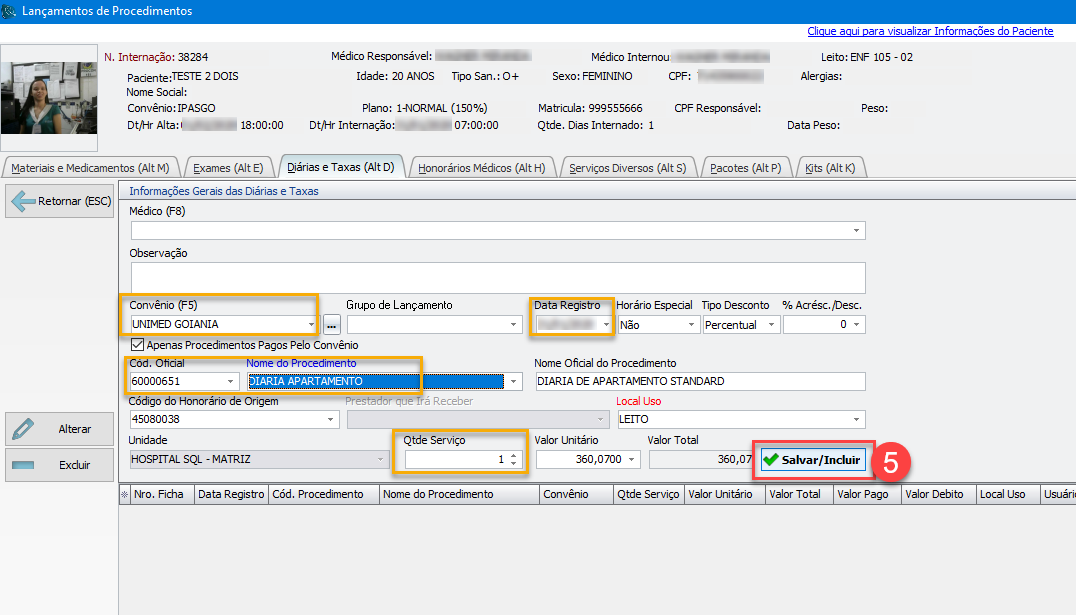Increase Qtde Serviço with up arrow
This screenshot has height=615, width=1076.
(x=514, y=455)
